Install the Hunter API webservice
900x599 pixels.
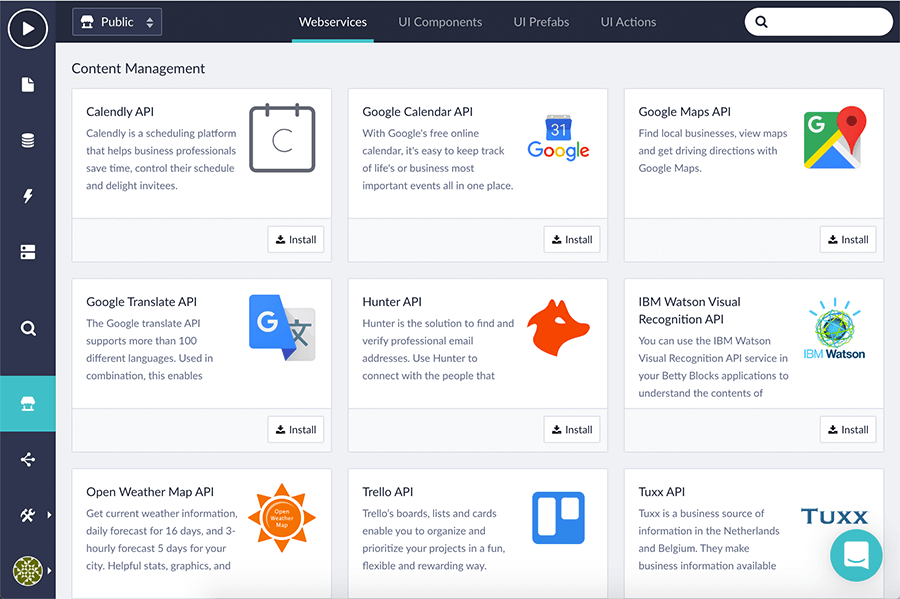571,430
